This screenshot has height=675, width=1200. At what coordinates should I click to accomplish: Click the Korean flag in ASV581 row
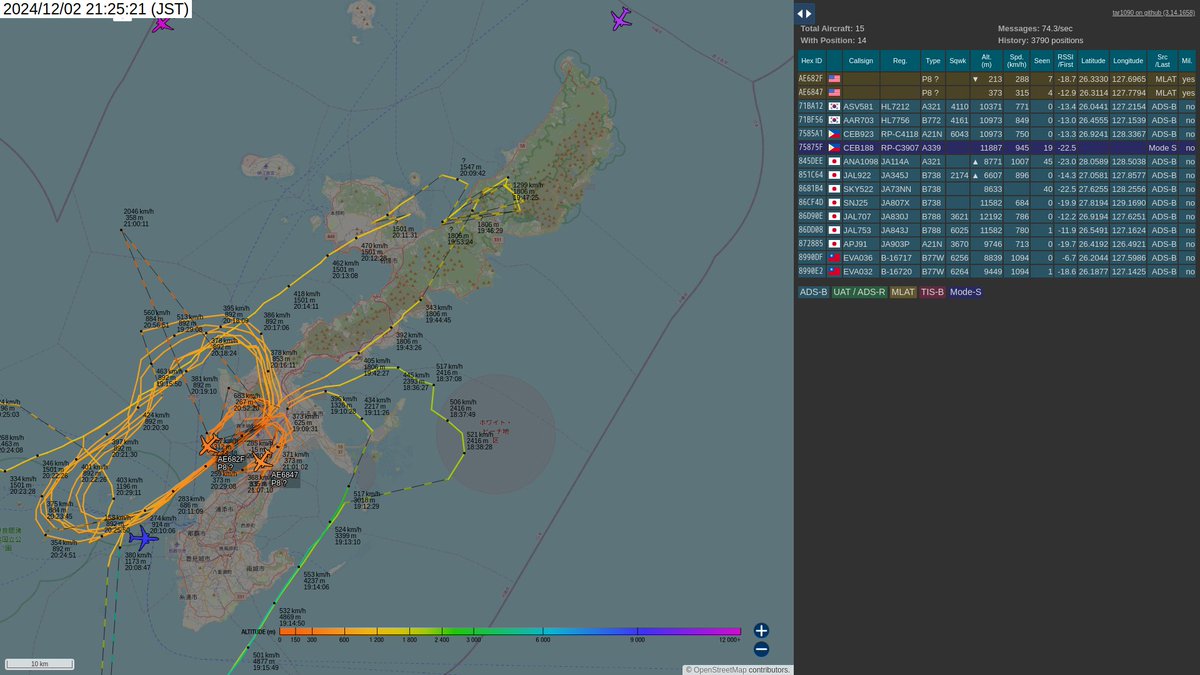[x=834, y=106]
